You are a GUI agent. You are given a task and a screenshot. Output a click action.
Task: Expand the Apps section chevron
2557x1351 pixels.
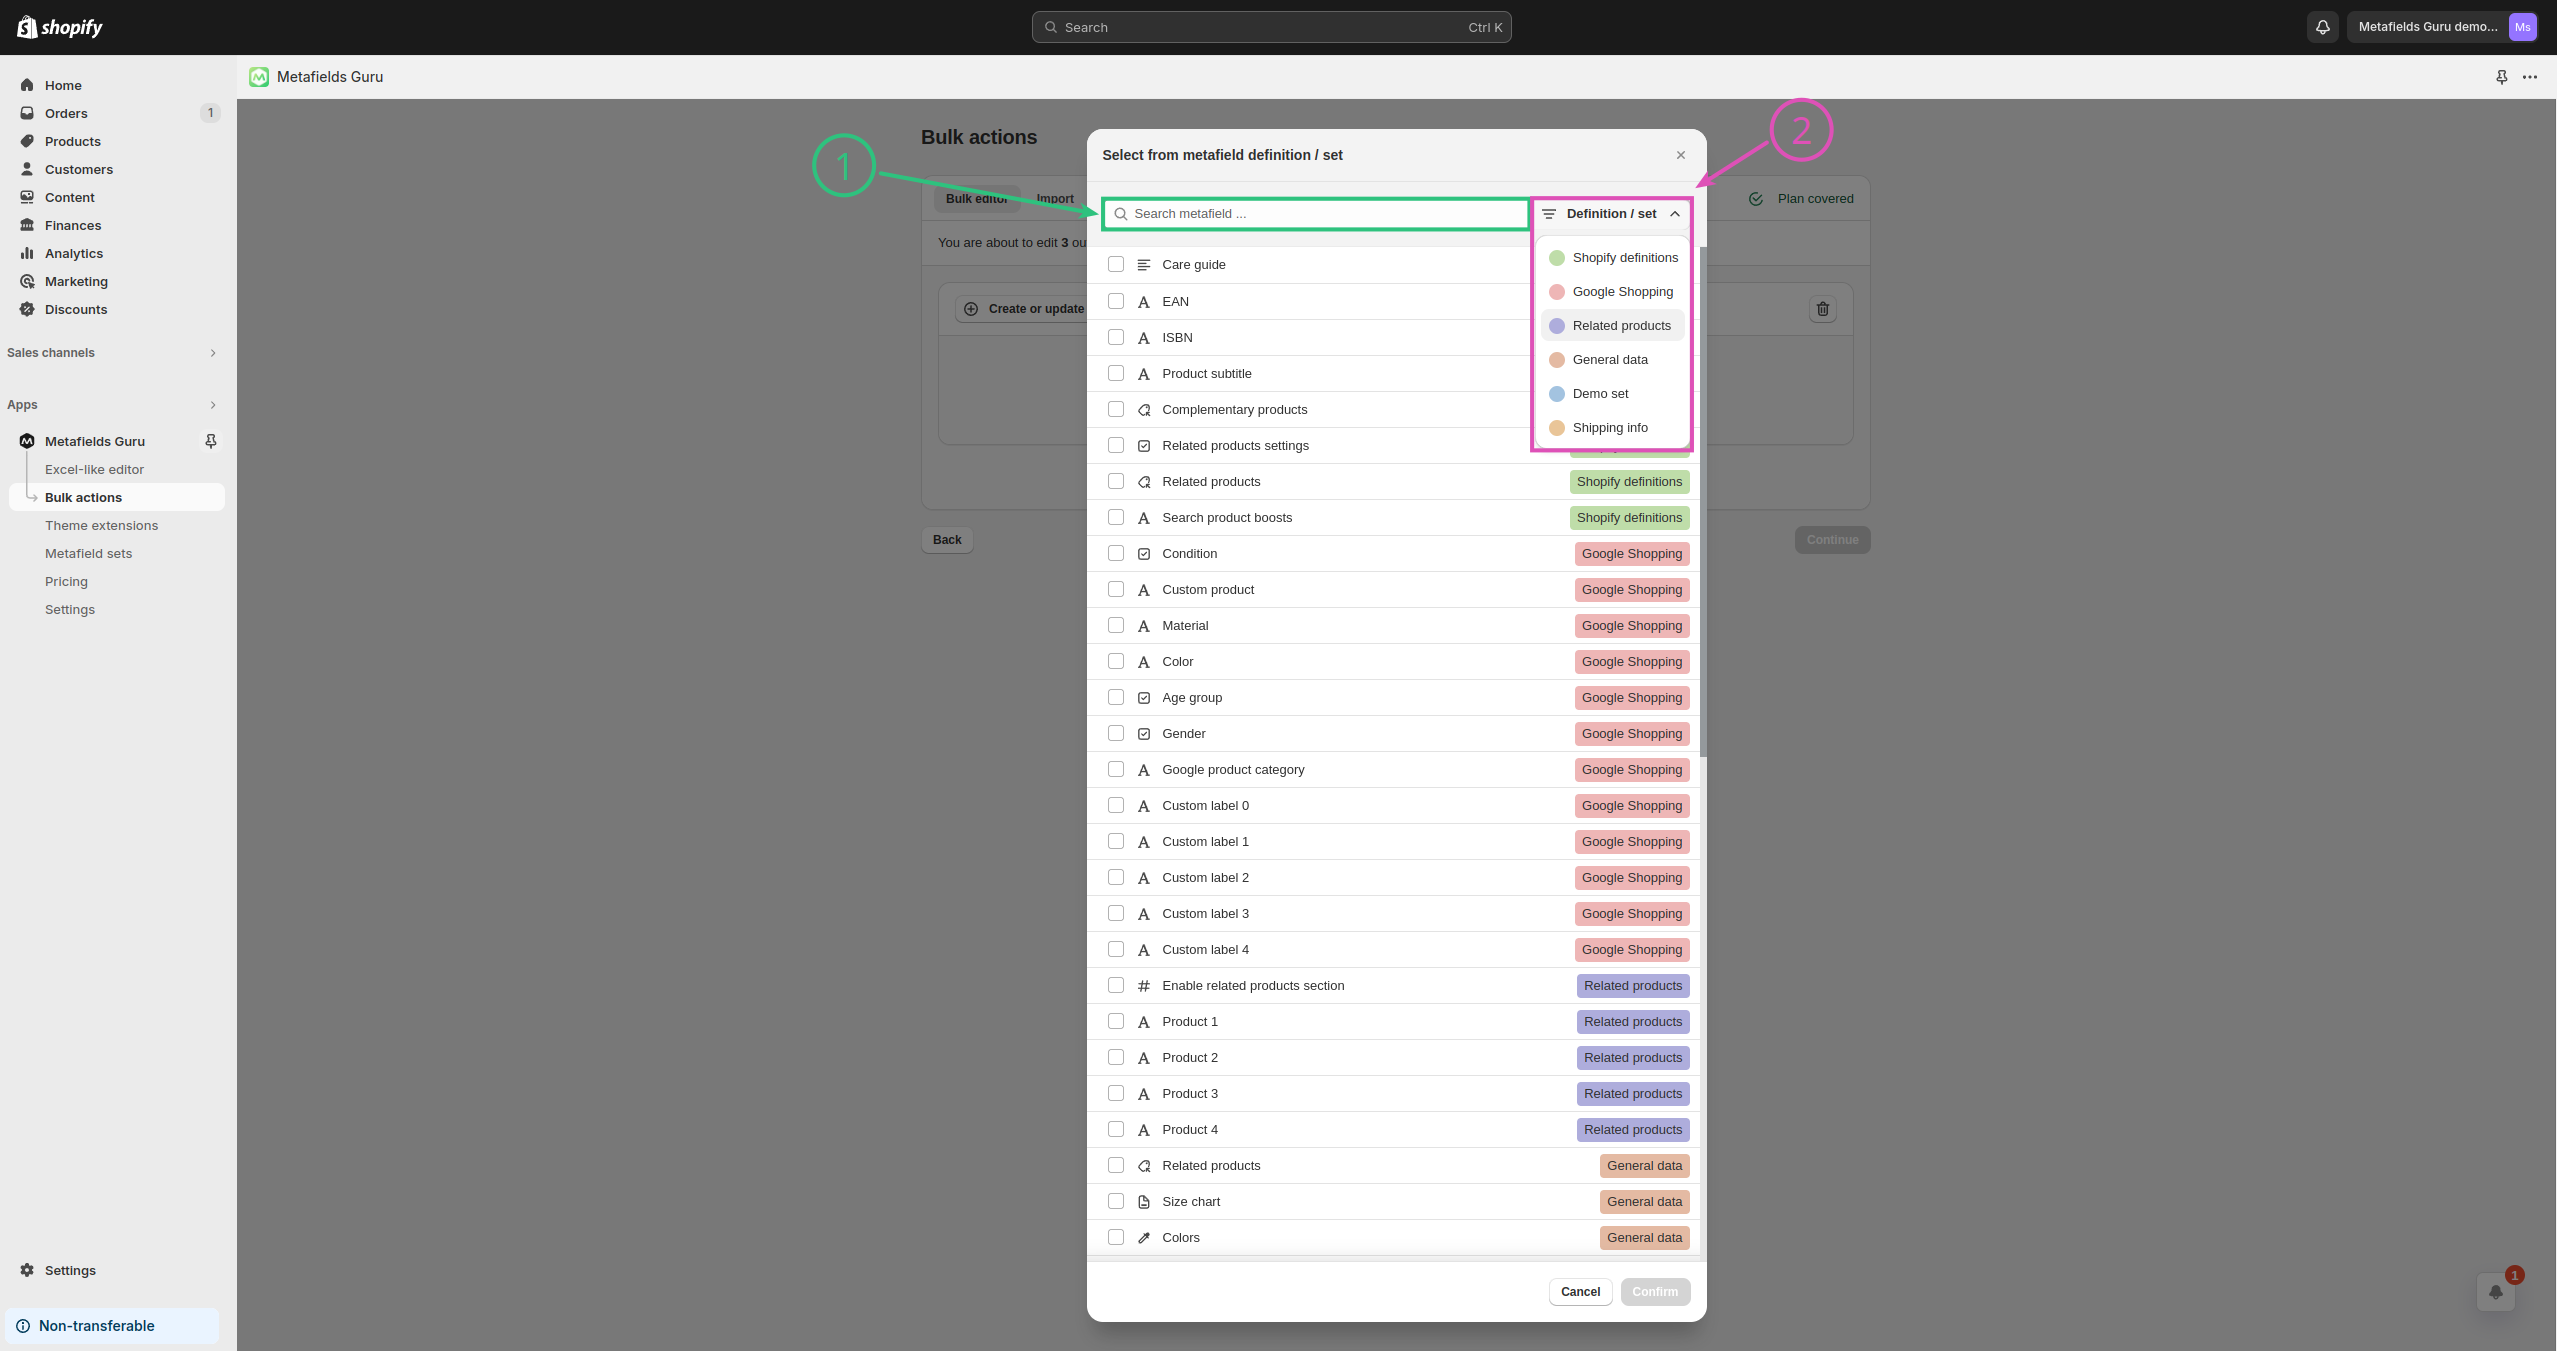click(x=213, y=405)
